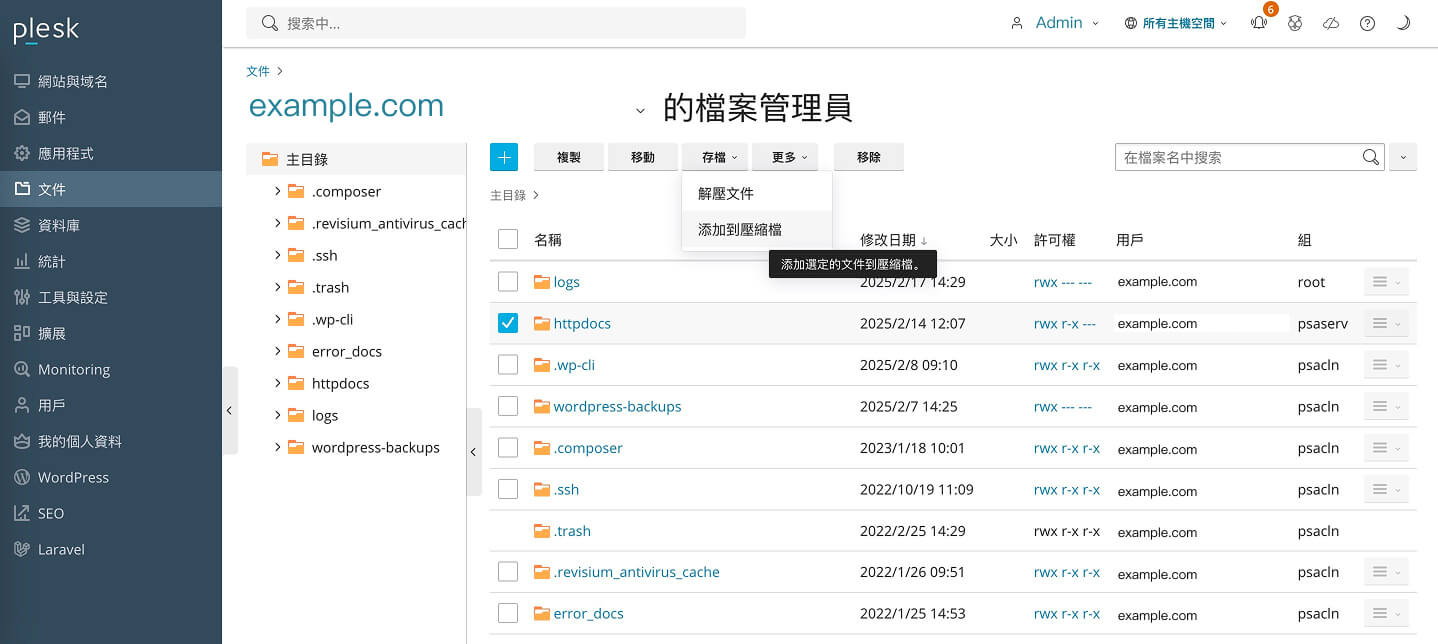Open the Laravel sidebar item
Viewport: 1438px width, 644px height.
click(61, 549)
